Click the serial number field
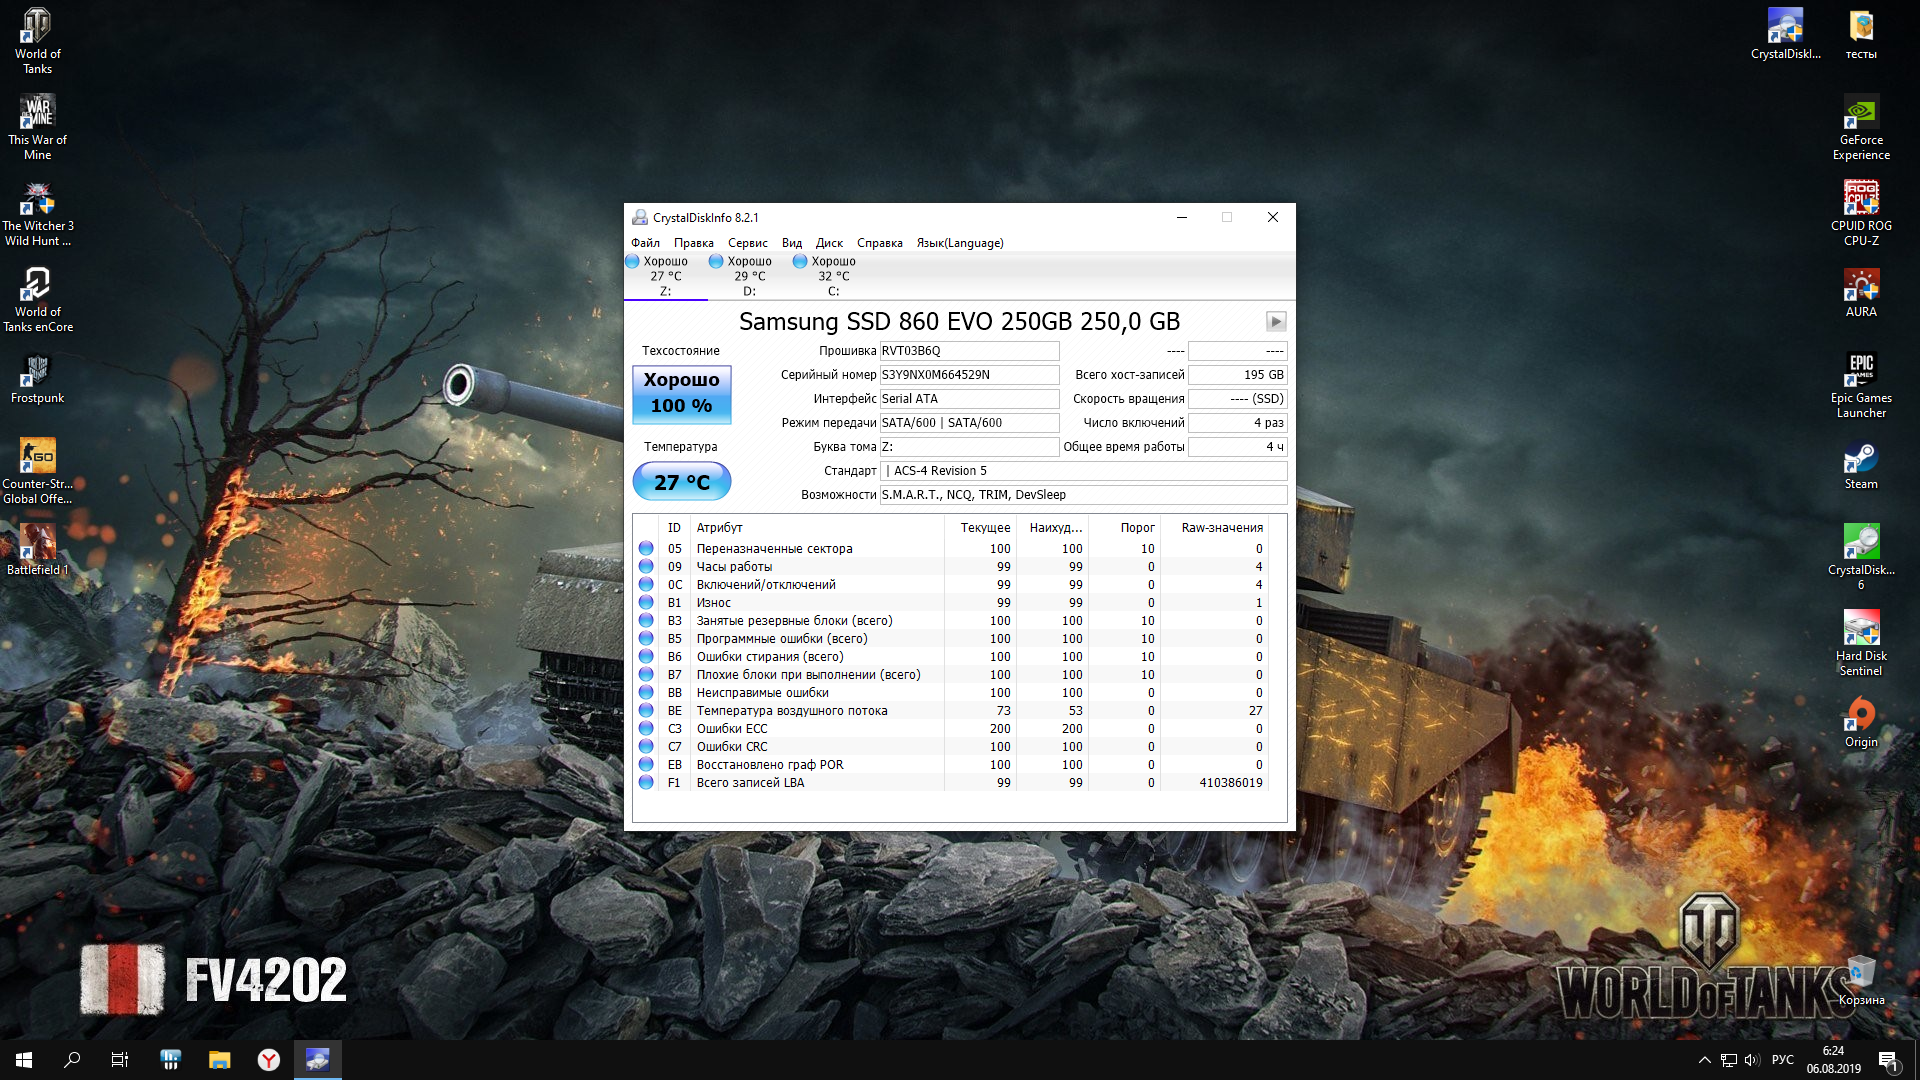This screenshot has width=1920, height=1080. coord(968,375)
